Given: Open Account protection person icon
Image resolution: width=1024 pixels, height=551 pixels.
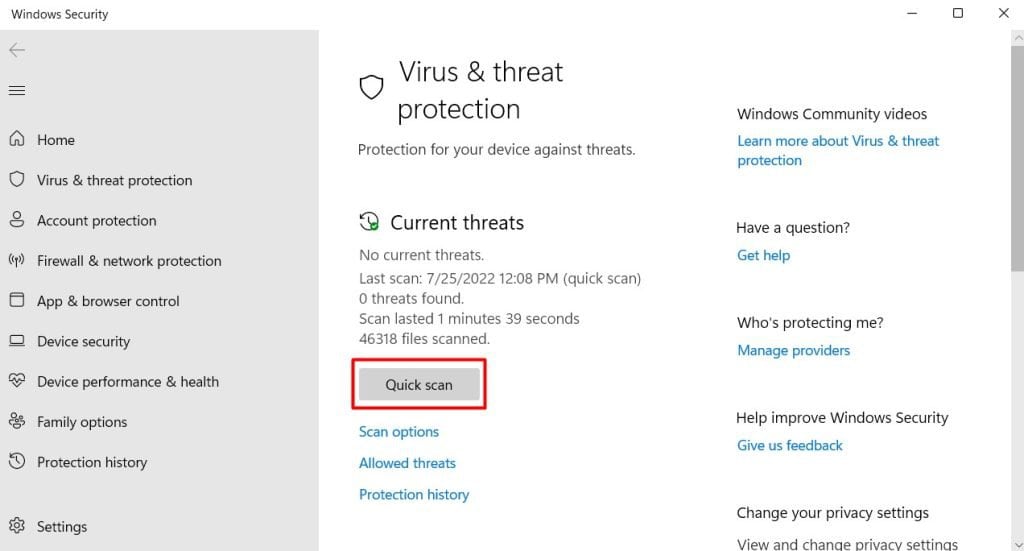Looking at the screenshot, I should click(17, 219).
